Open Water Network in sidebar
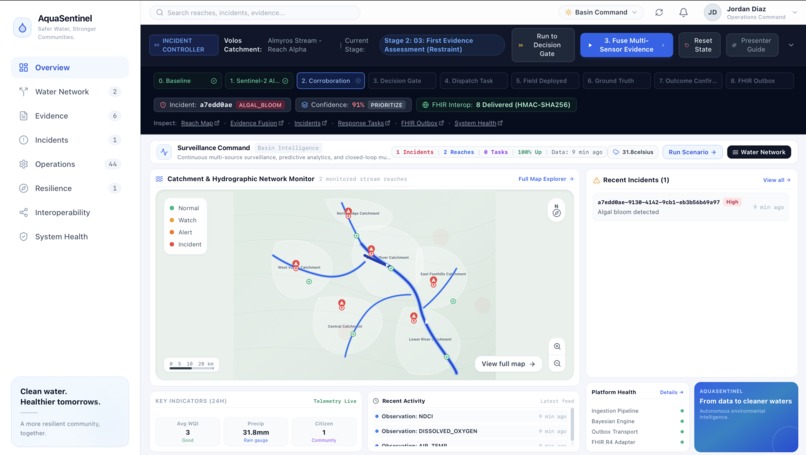The width and height of the screenshot is (806, 455). 70,92
